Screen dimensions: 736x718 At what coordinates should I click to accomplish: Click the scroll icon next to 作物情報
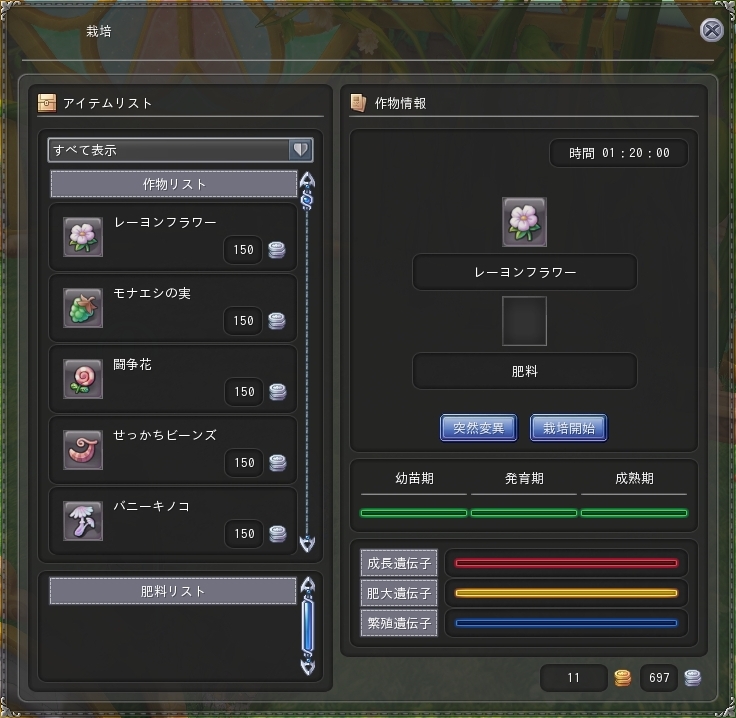[359, 103]
